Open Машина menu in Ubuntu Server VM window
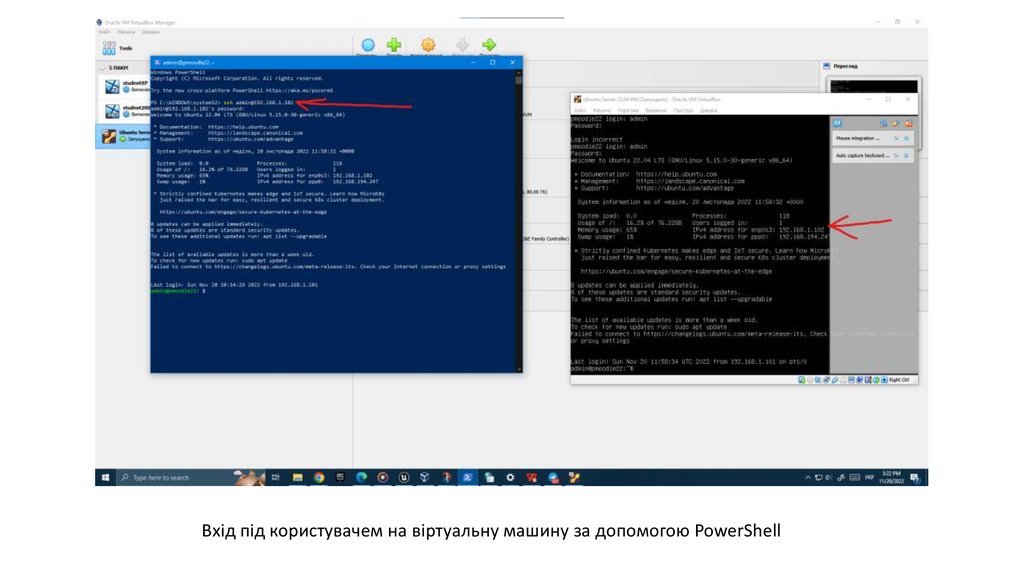Viewport: 1024px width, 574px height. point(601,110)
